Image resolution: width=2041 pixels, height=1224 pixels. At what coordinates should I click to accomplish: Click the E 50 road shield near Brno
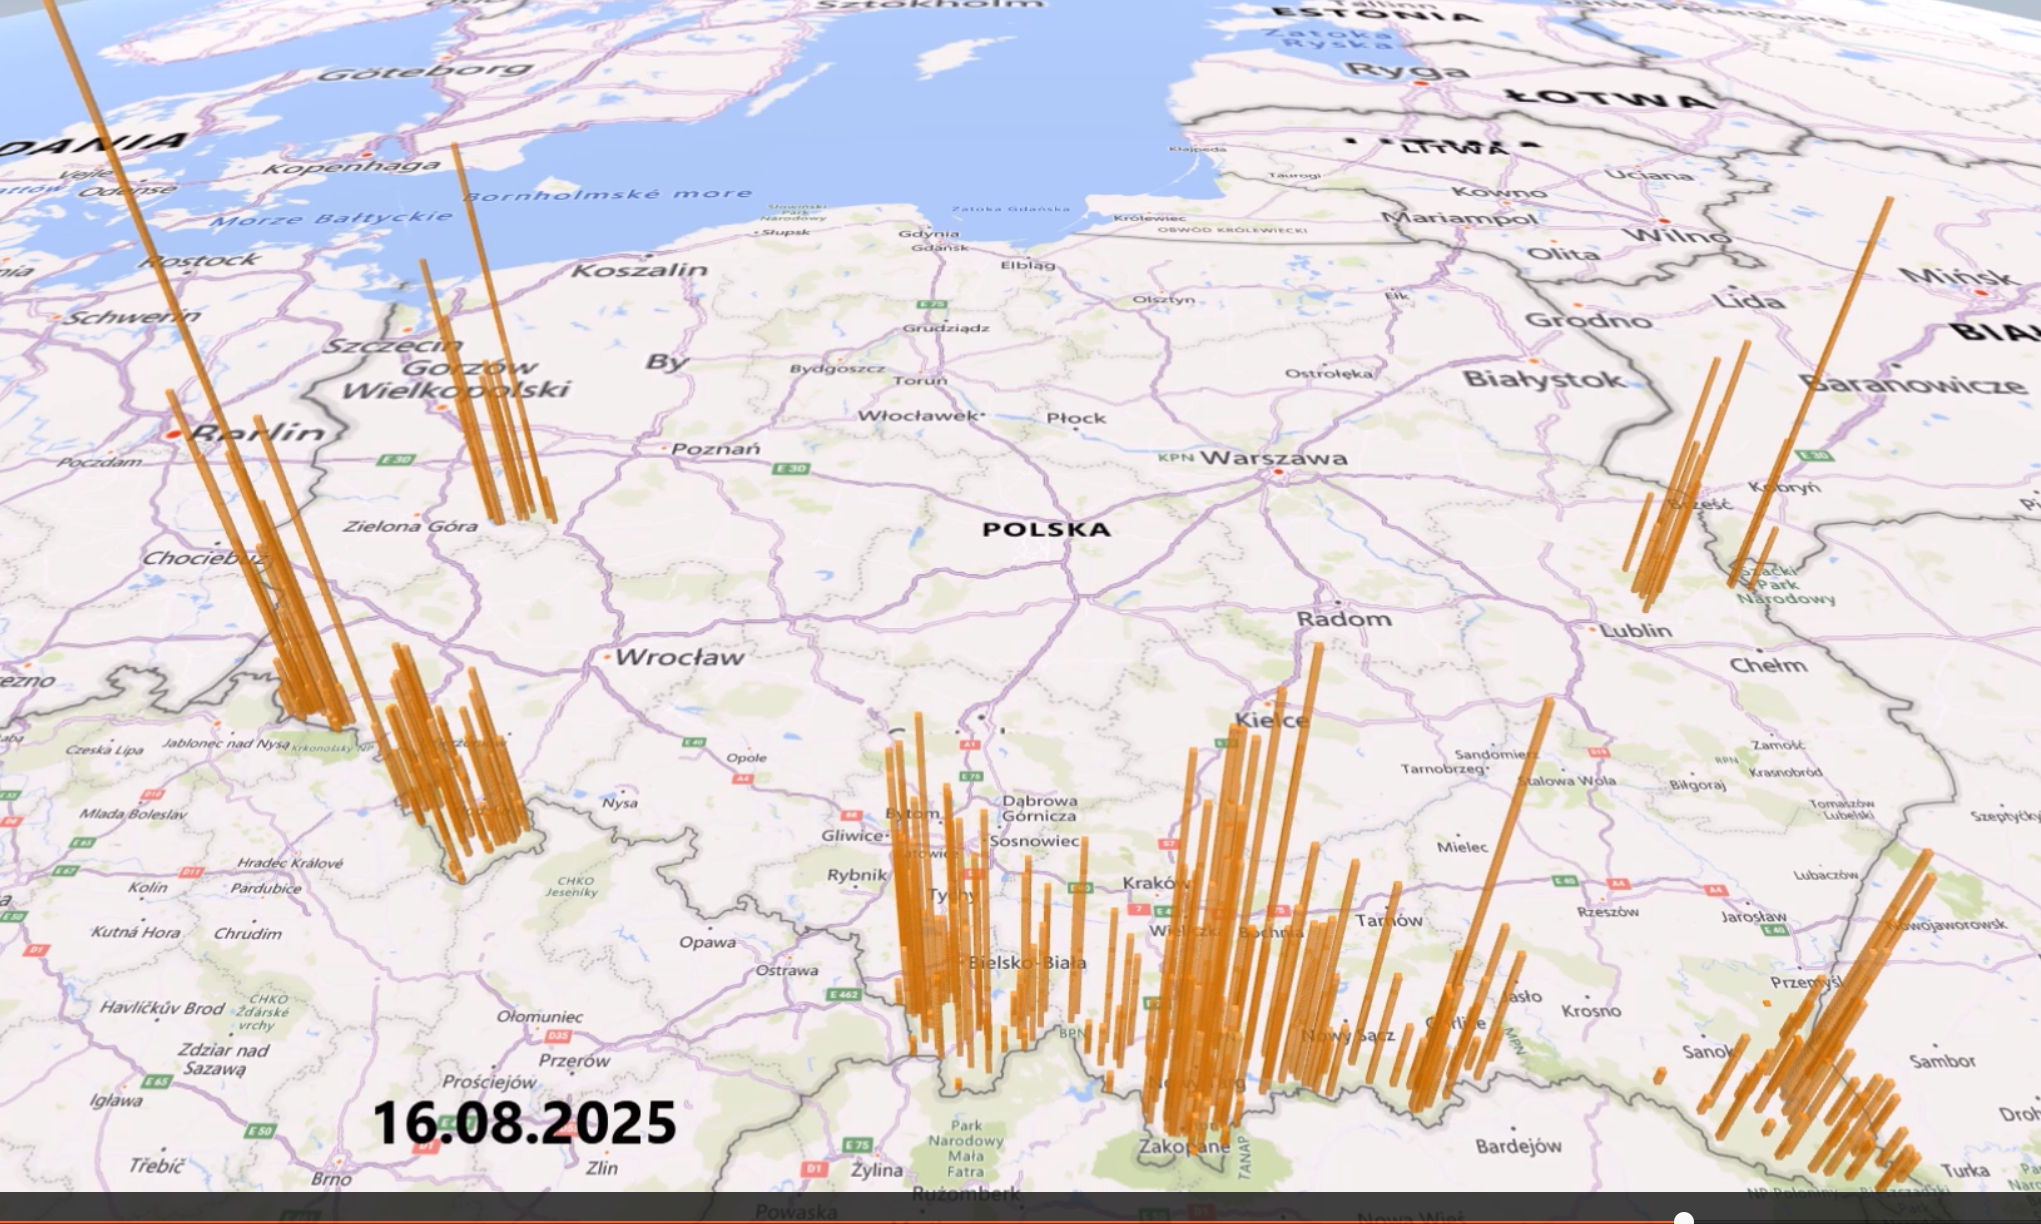point(258,1131)
